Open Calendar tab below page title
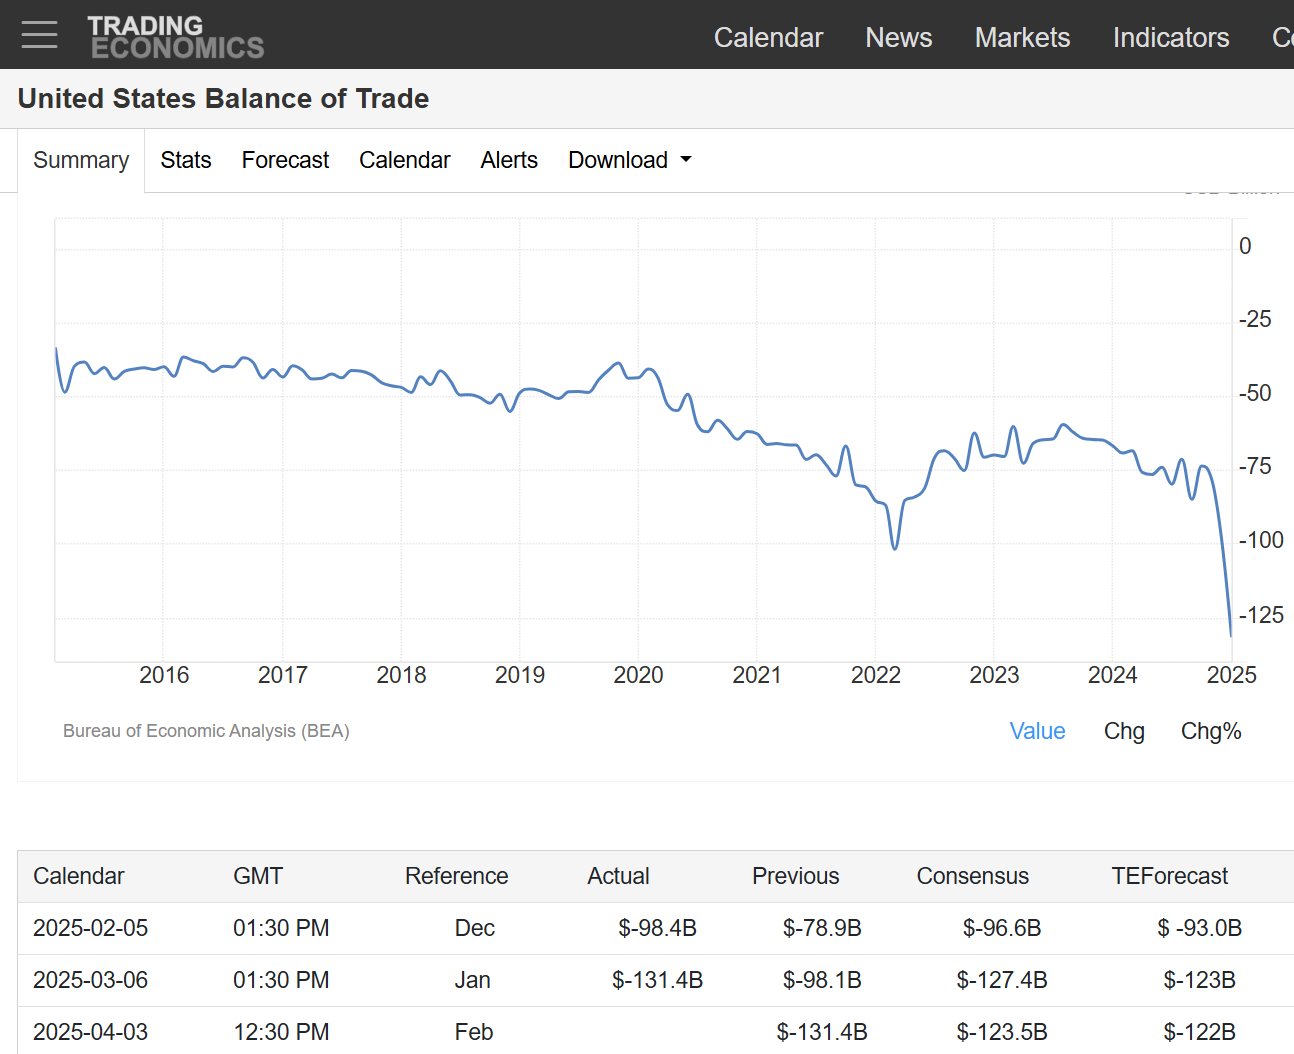 point(404,160)
